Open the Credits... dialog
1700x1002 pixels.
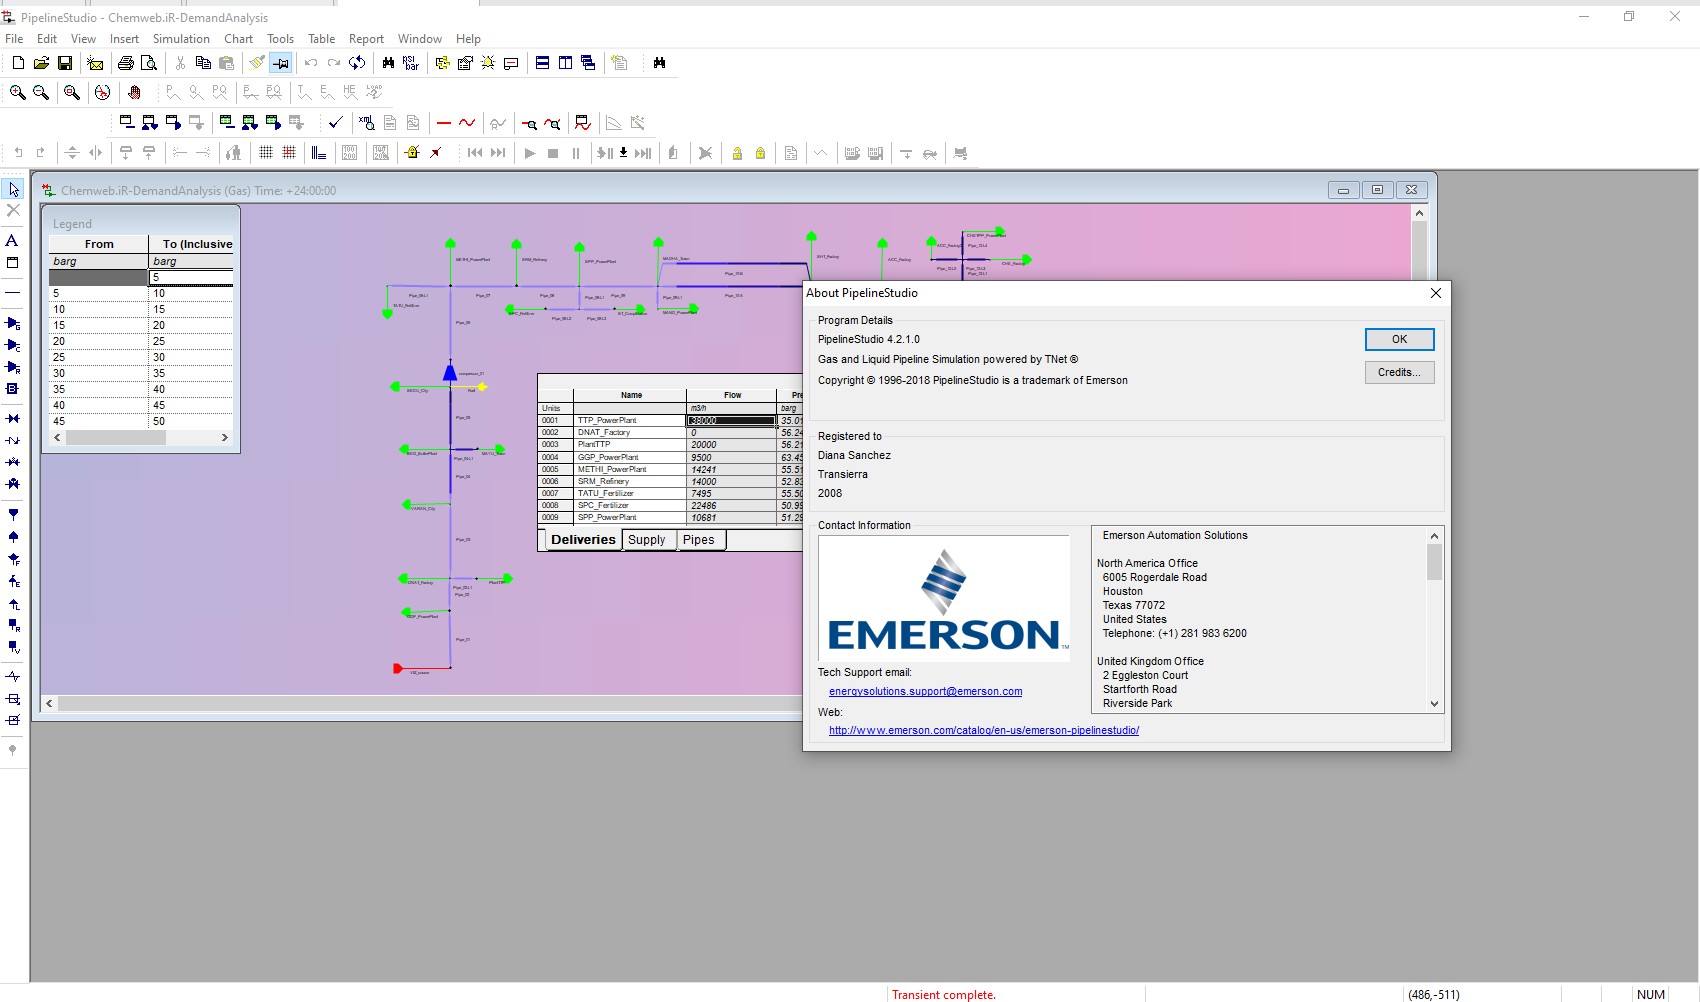[1400, 372]
